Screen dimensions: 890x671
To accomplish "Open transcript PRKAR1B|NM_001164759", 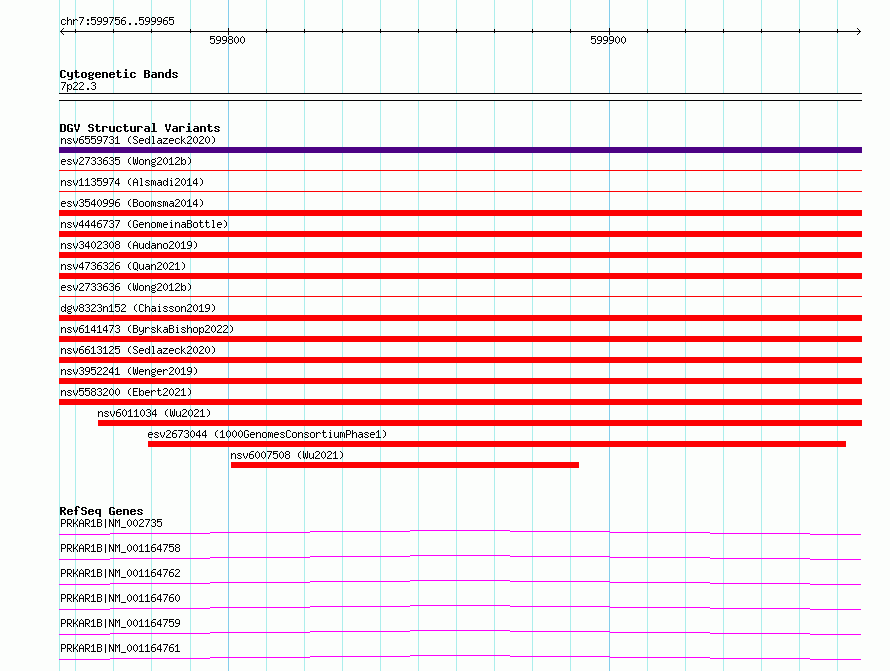I will (120, 623).
